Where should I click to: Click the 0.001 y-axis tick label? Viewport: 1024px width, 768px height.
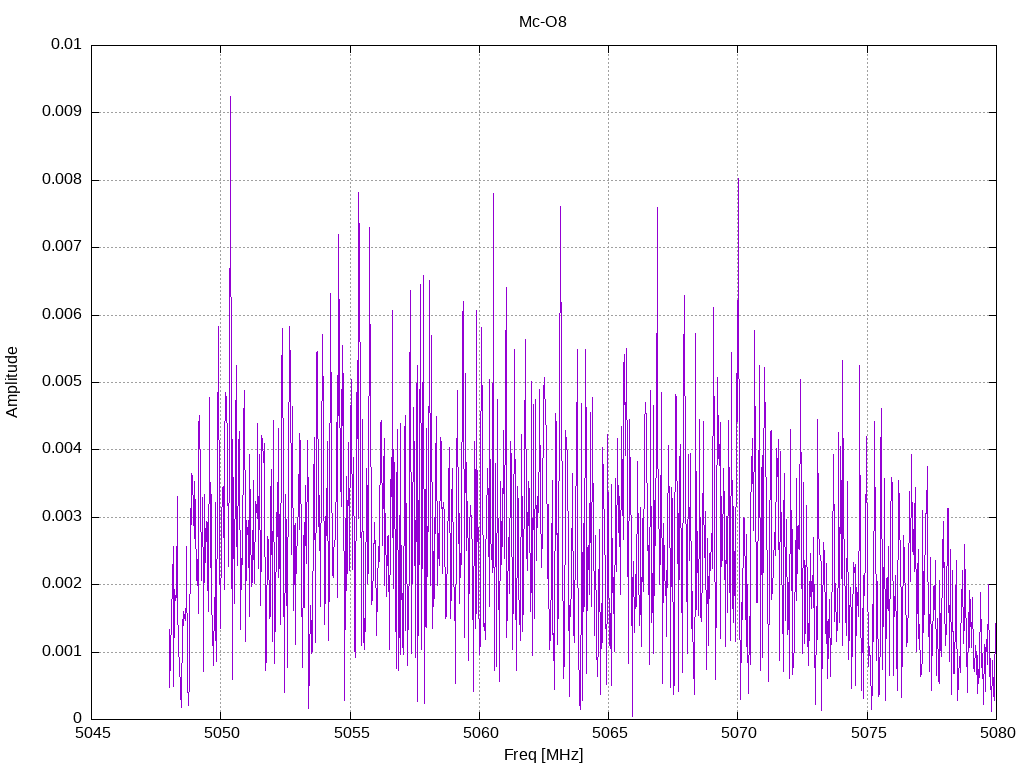click(x=62, y=652)
